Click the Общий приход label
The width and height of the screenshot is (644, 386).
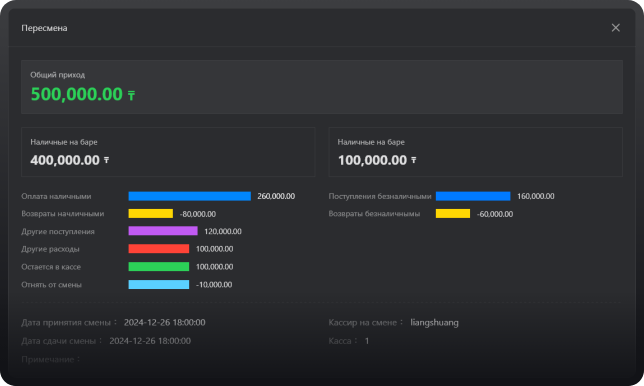[x=58, y=75]
